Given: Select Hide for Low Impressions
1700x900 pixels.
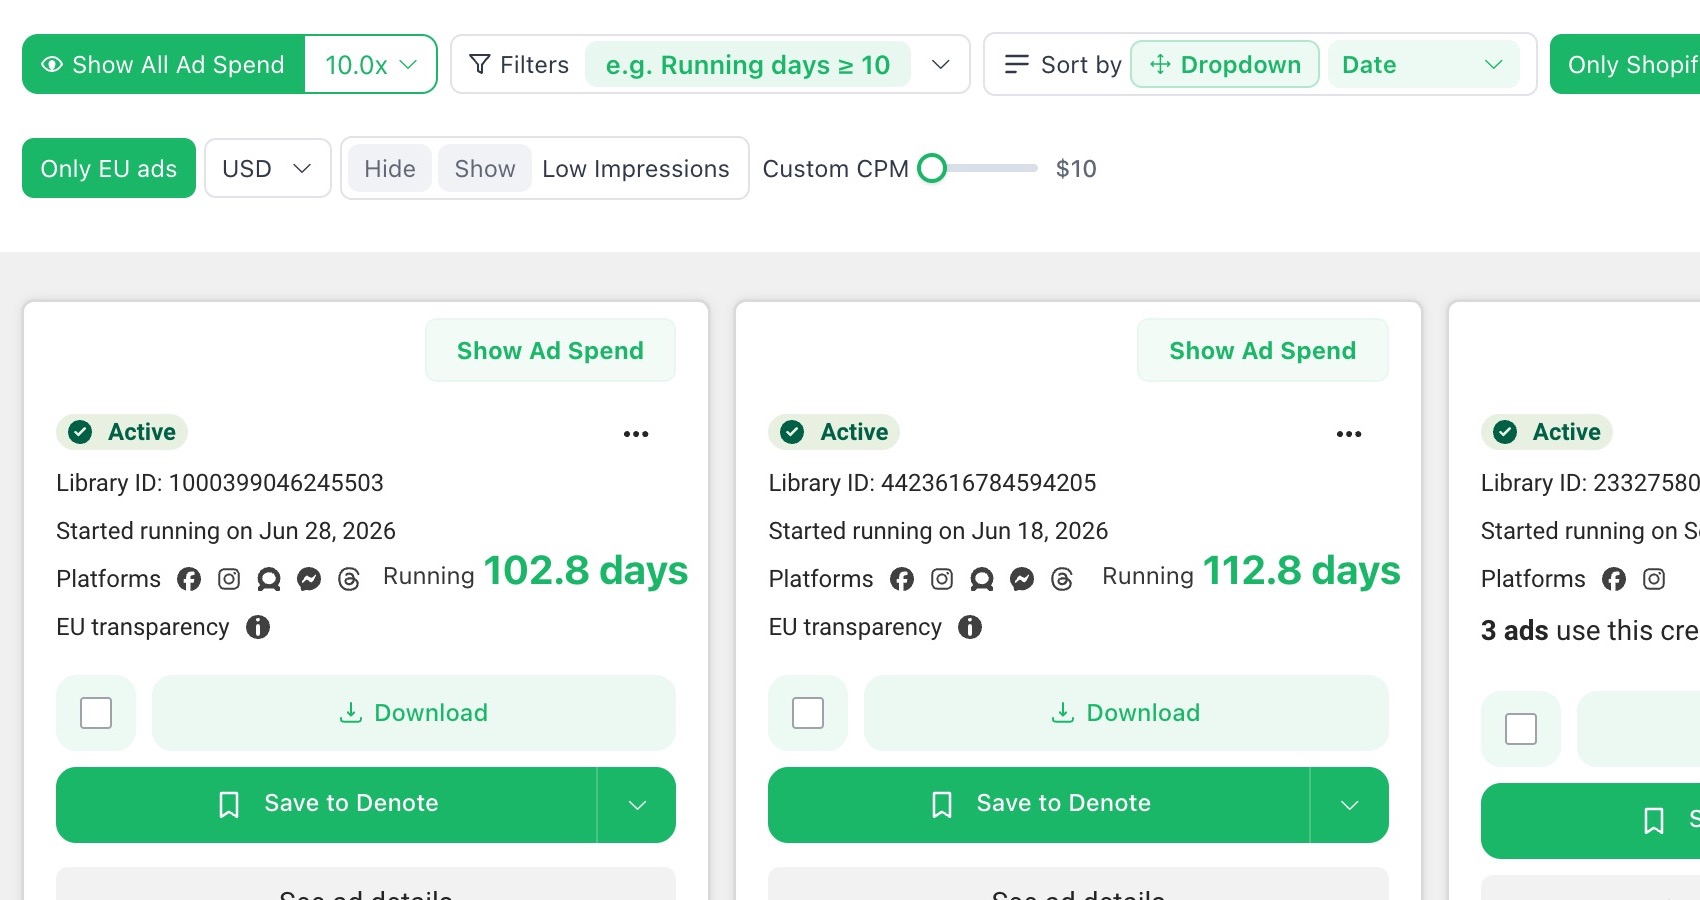Looking at the screenshot, I should pyautogui.click(x=390, y=168).
